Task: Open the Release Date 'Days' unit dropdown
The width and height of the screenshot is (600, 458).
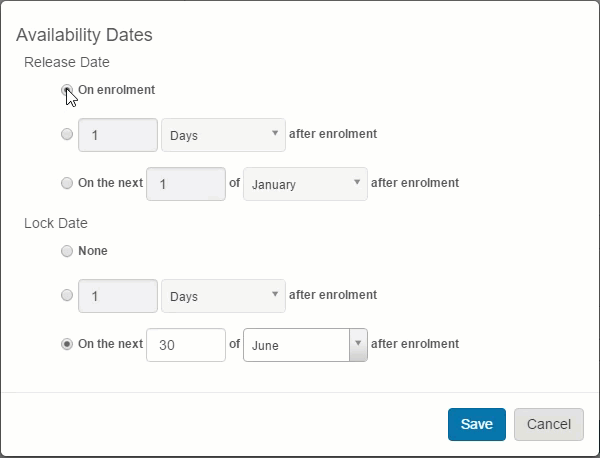Action: [223, 135]
